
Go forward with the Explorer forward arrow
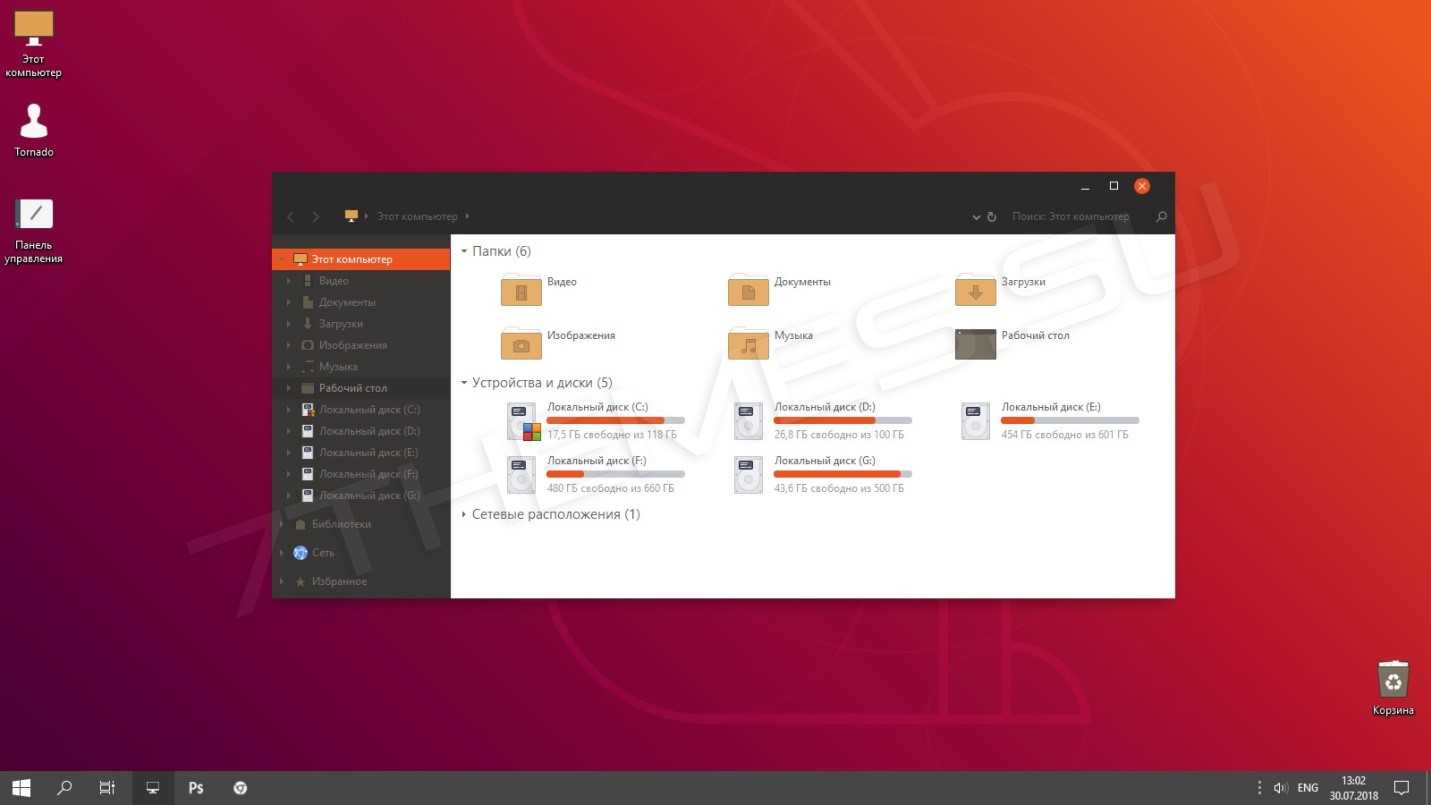tap(316, 216)
